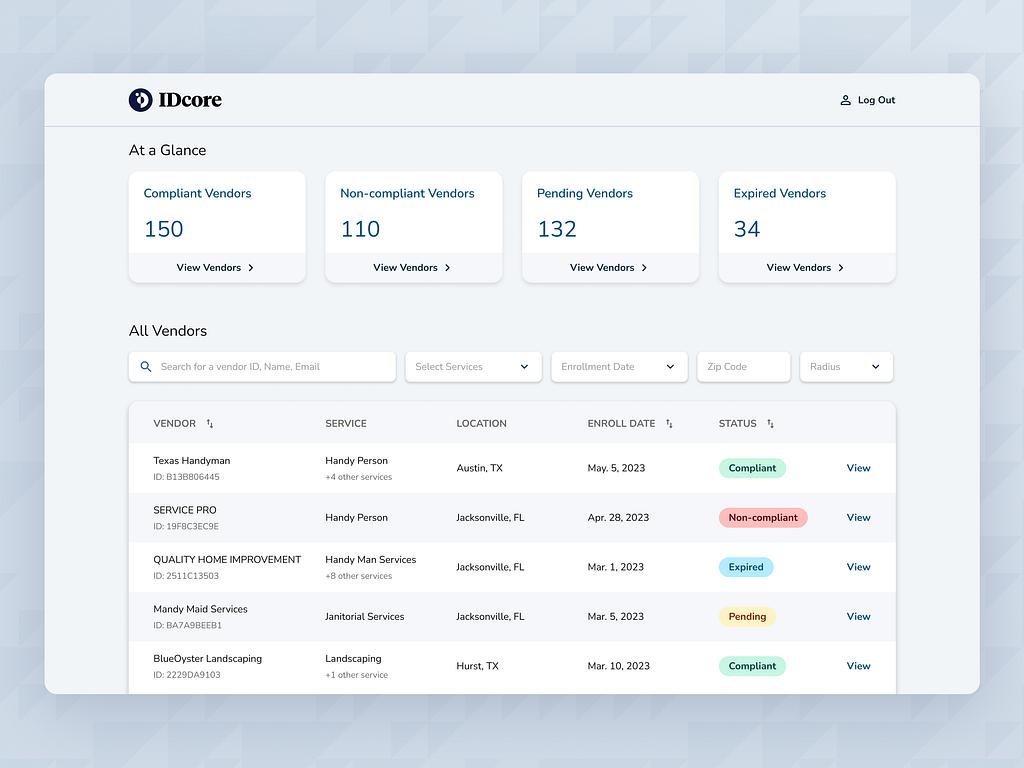Click the IDcore logo icon

(x=140, y=100)
